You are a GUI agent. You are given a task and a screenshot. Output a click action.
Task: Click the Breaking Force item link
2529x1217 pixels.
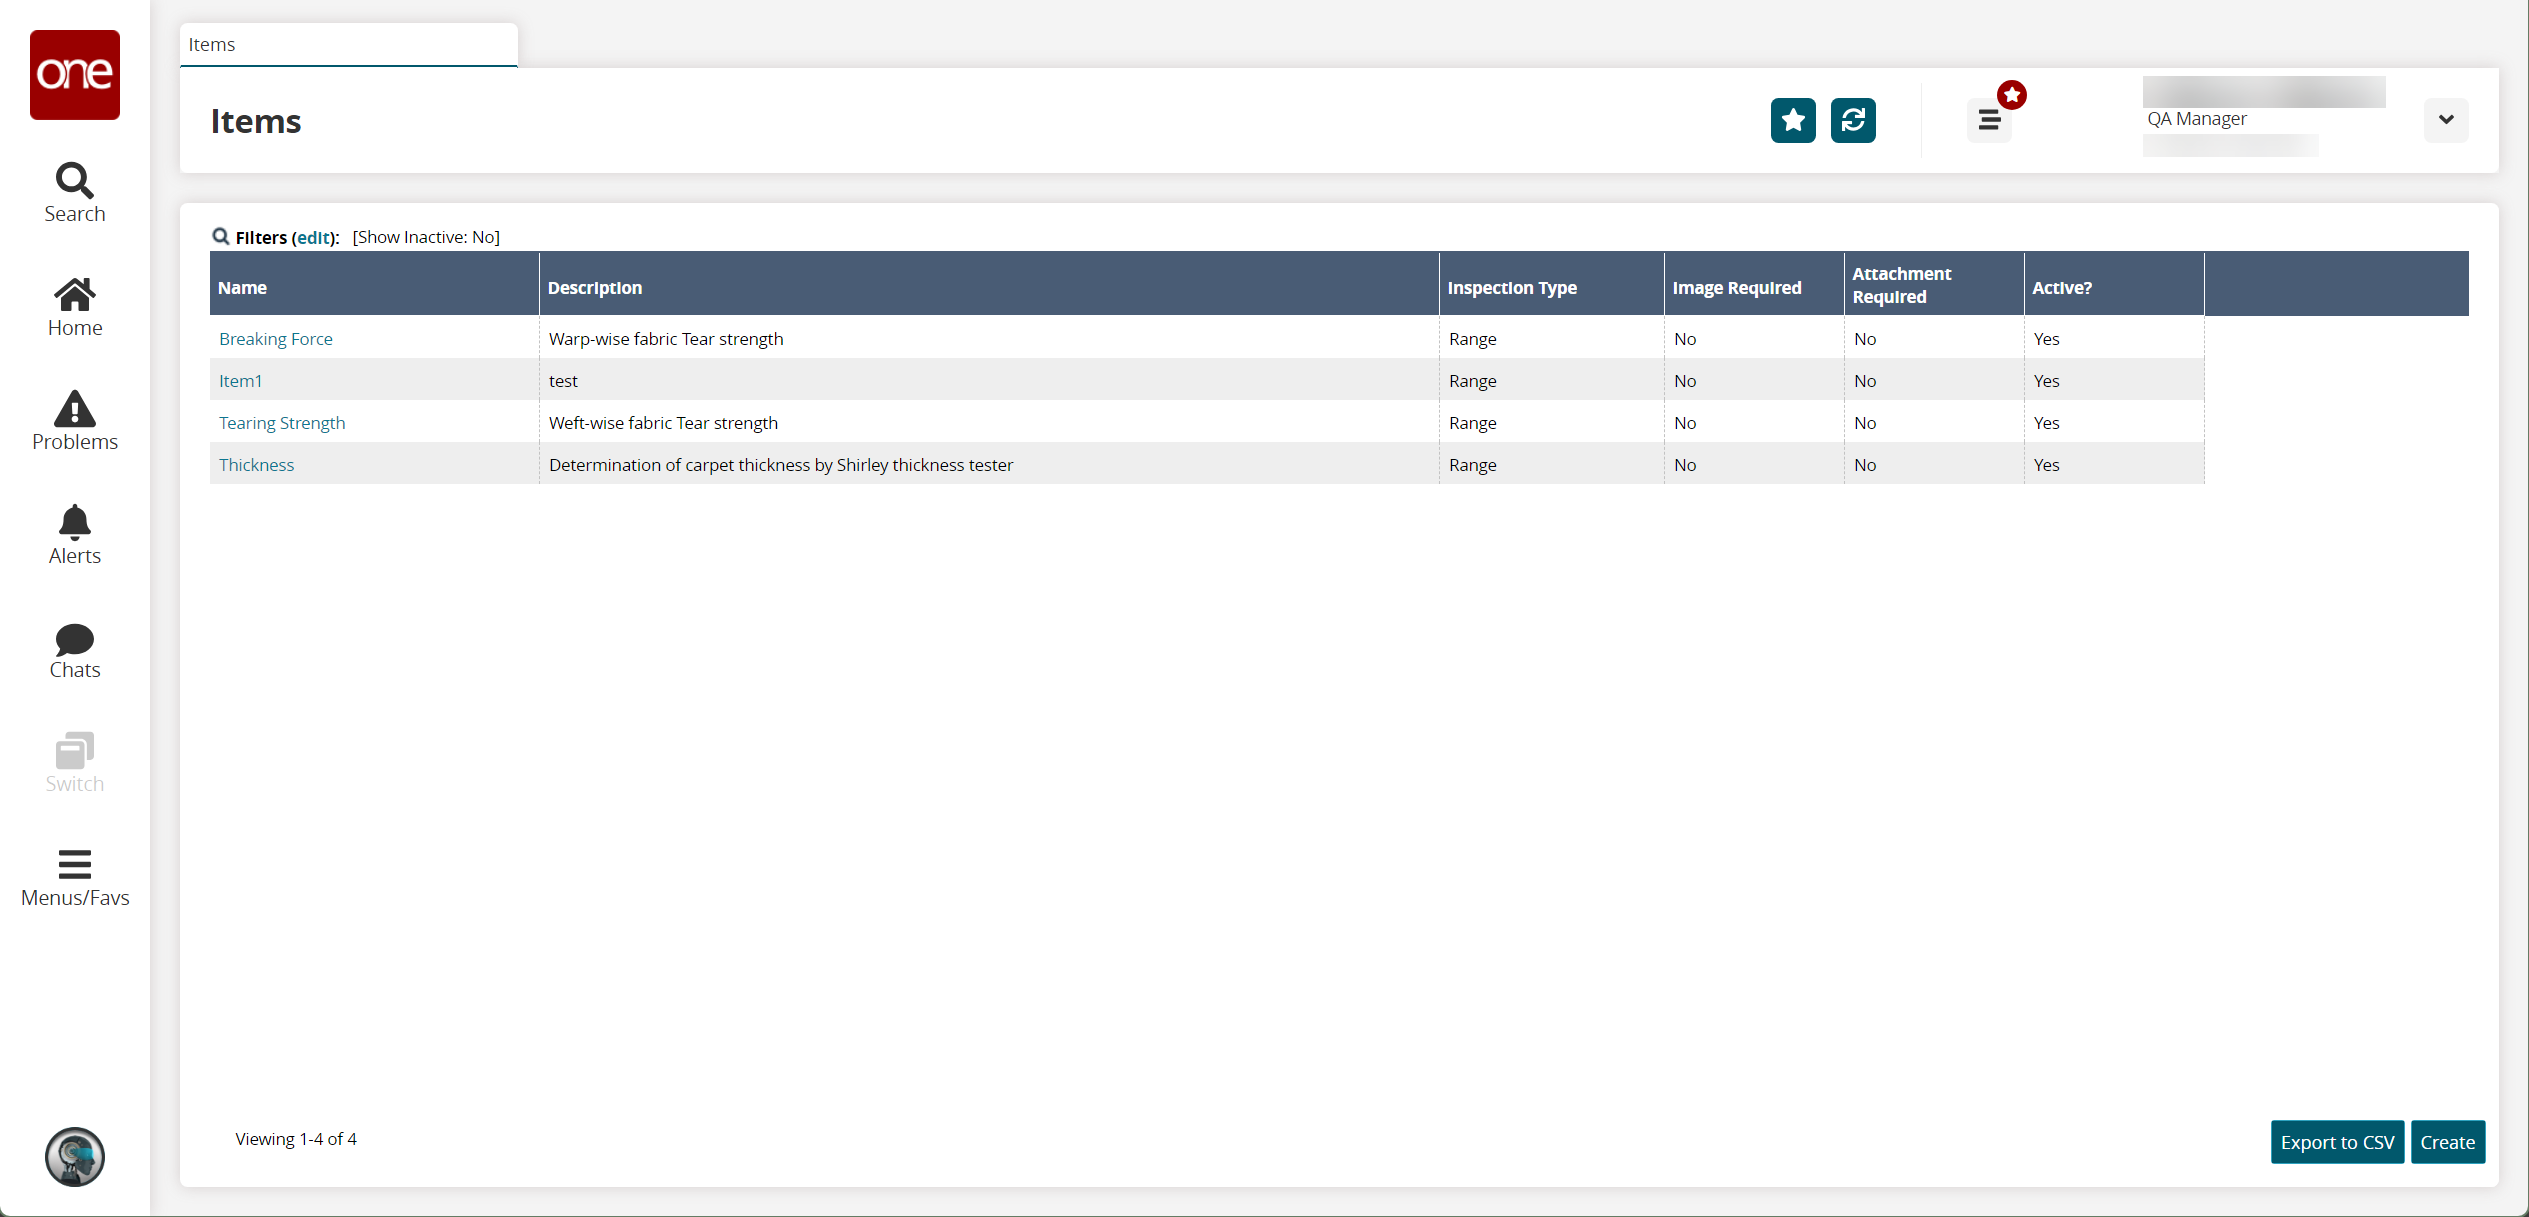click(x=274, y=339)
